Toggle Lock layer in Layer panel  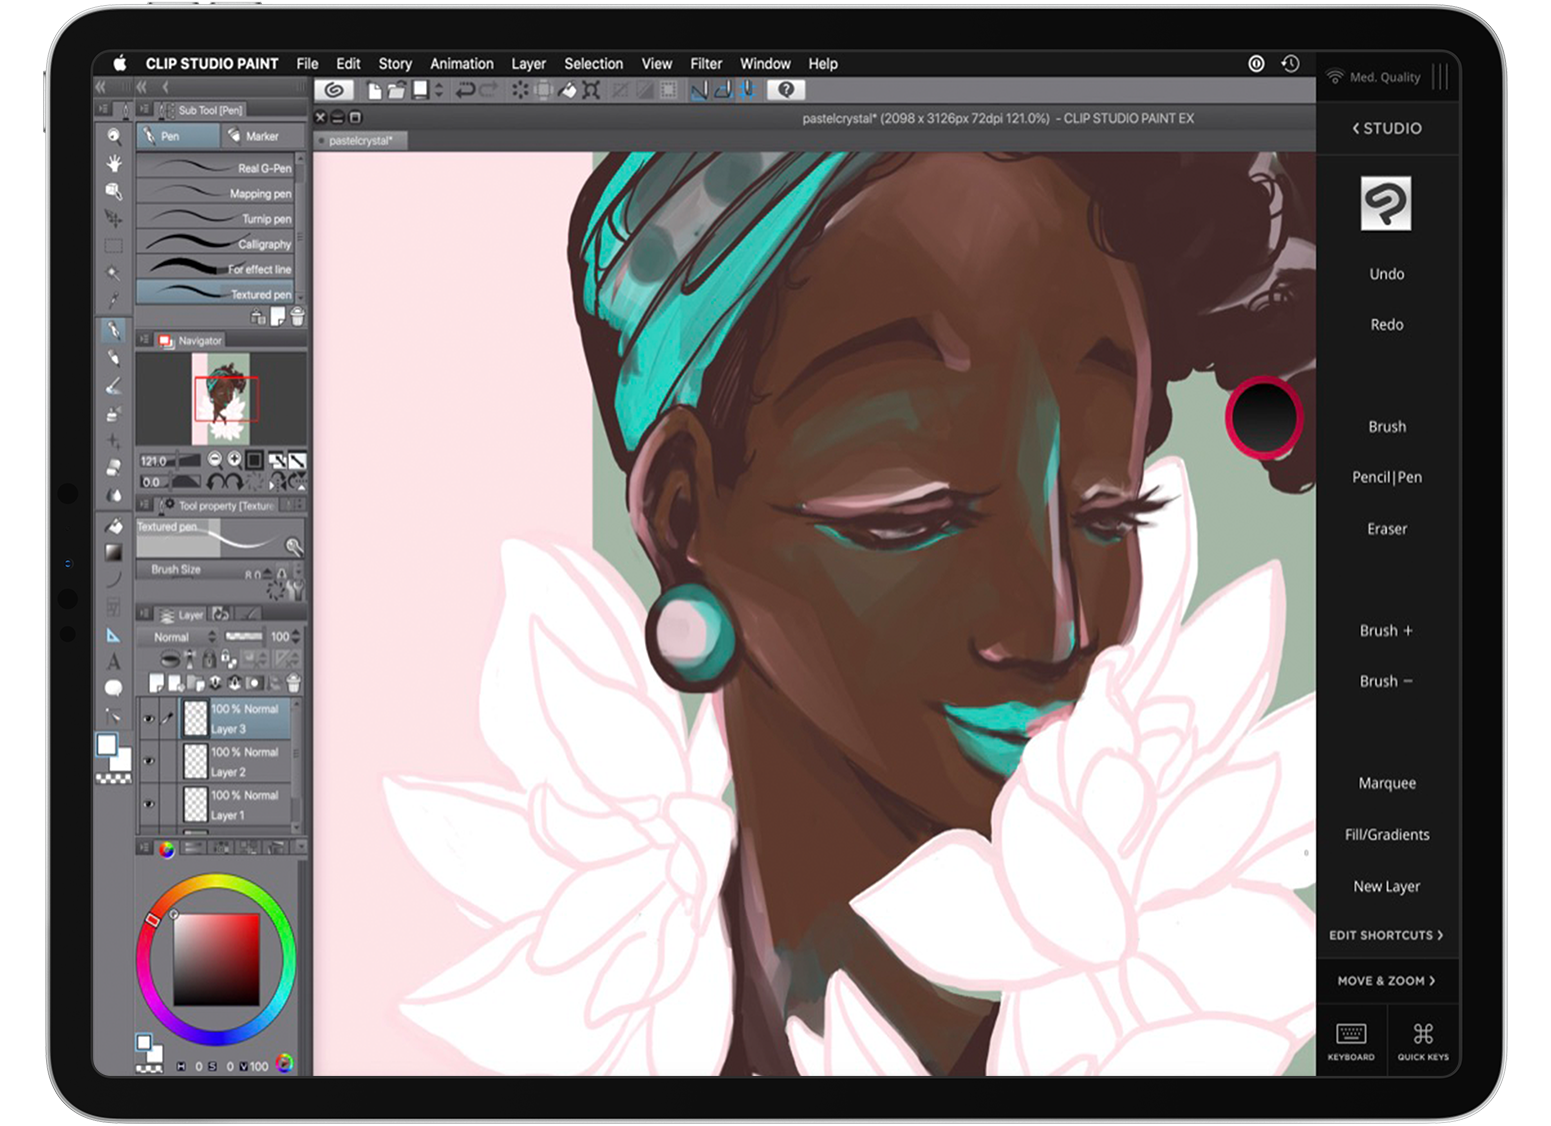click(209, 658)
